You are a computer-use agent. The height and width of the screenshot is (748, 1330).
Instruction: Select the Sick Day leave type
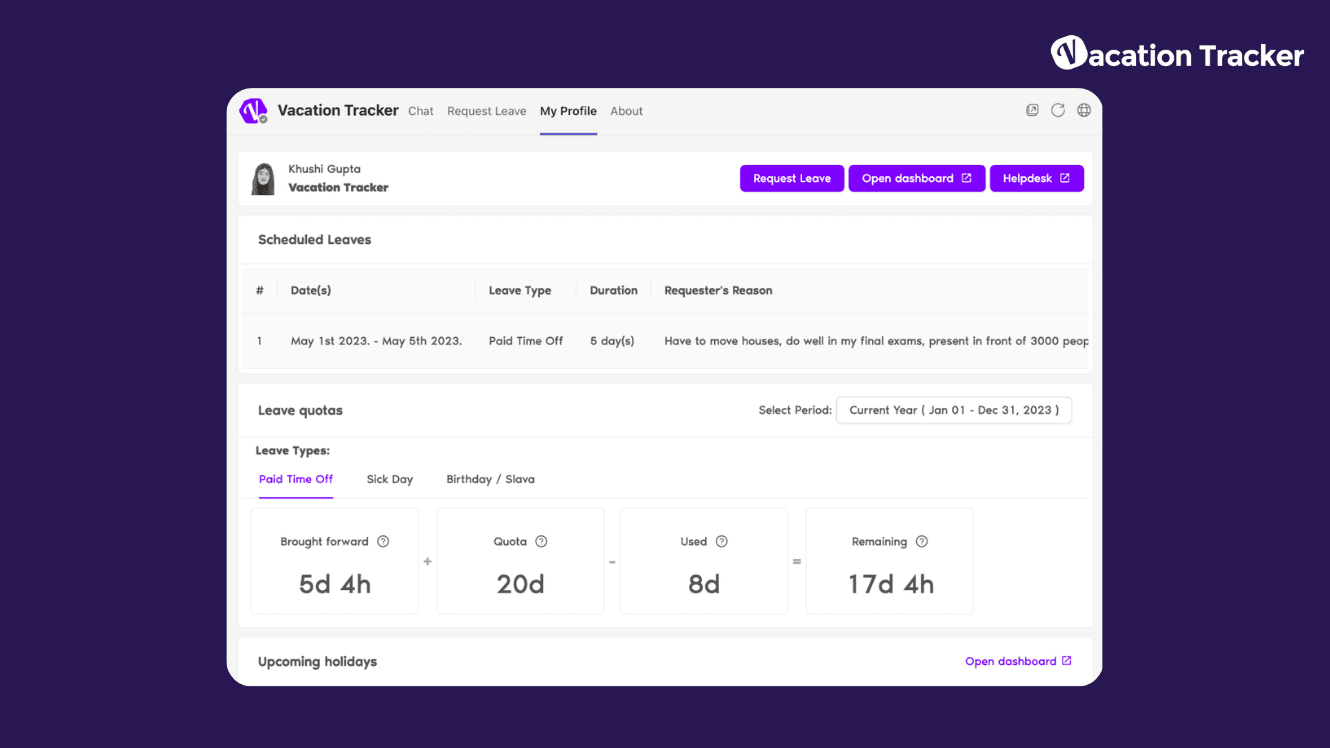coord(390,479)
